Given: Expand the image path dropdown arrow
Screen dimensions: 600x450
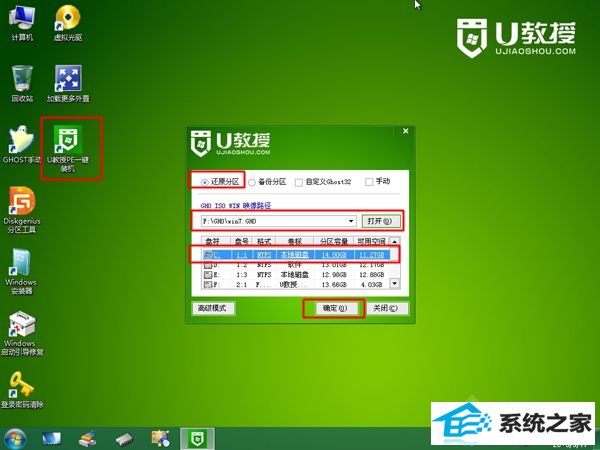Looking at the screenshot, I should point(351,221).
